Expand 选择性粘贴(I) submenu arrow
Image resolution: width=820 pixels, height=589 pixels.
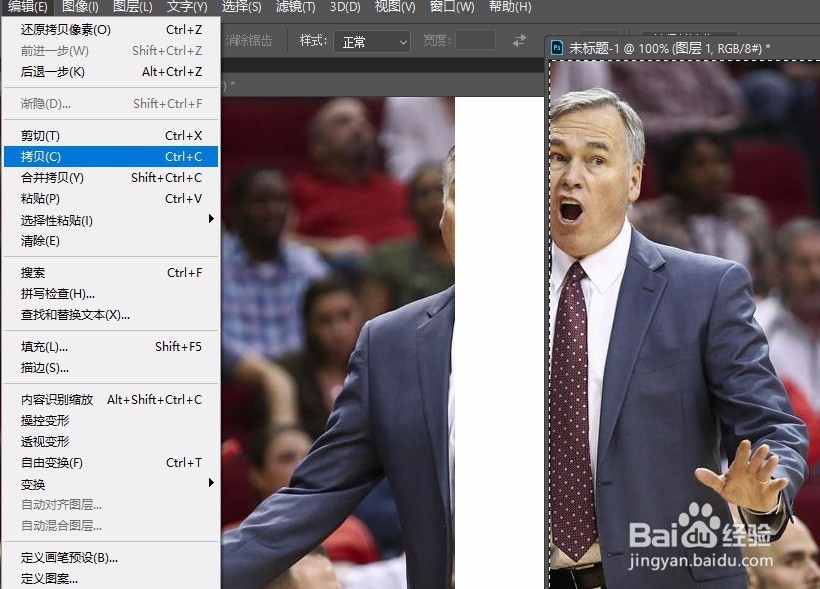(211, 219)
